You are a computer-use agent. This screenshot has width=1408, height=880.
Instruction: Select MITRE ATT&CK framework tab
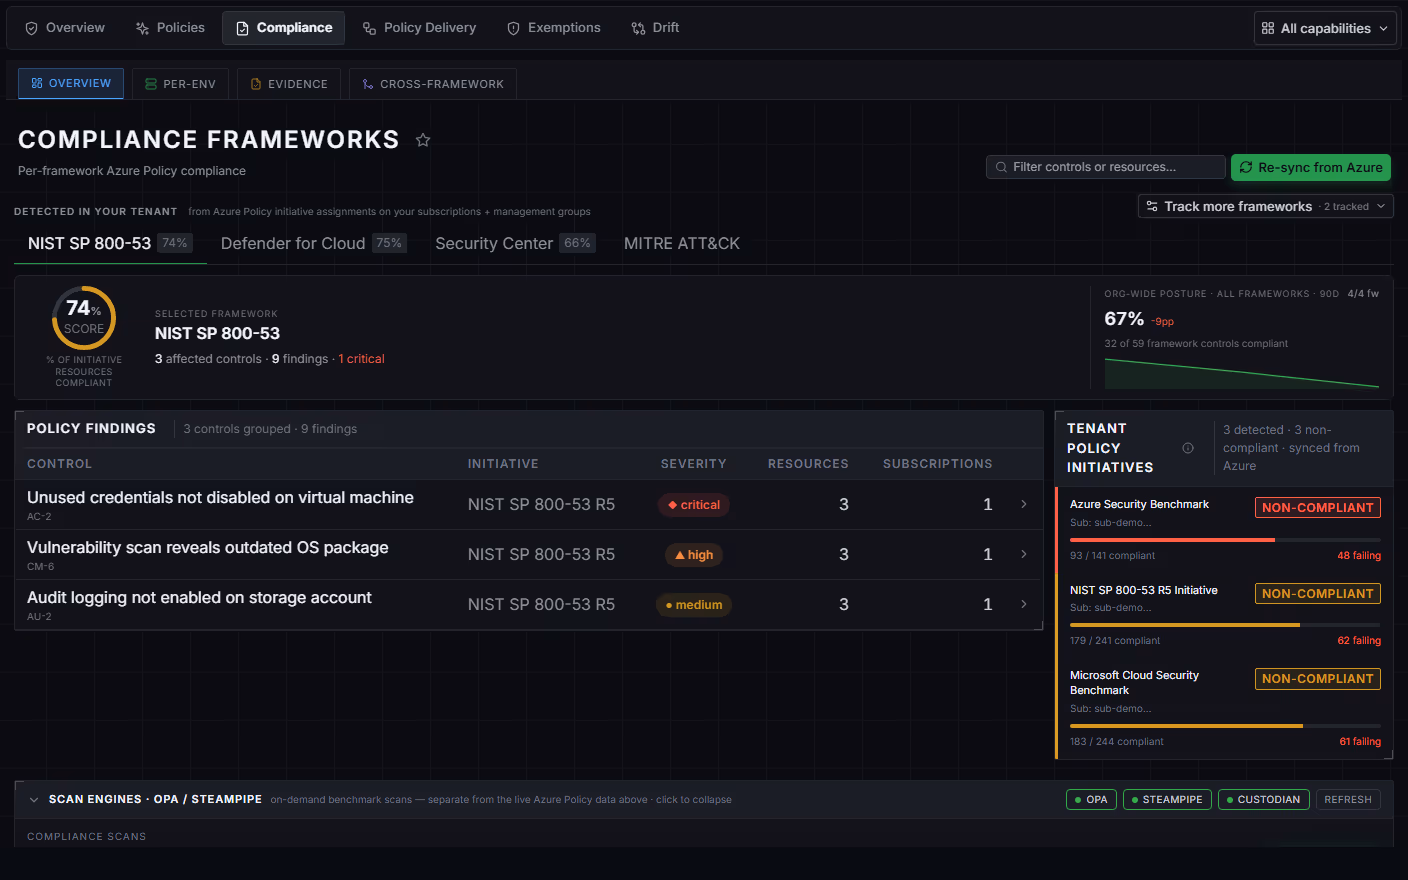point(682,243)
